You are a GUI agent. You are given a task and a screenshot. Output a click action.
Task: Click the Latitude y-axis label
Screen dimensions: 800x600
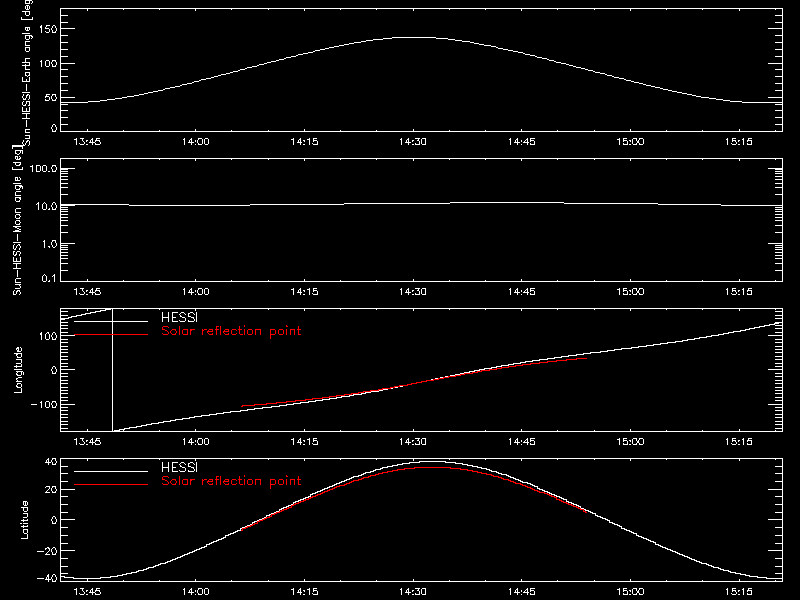coord(24,519)
